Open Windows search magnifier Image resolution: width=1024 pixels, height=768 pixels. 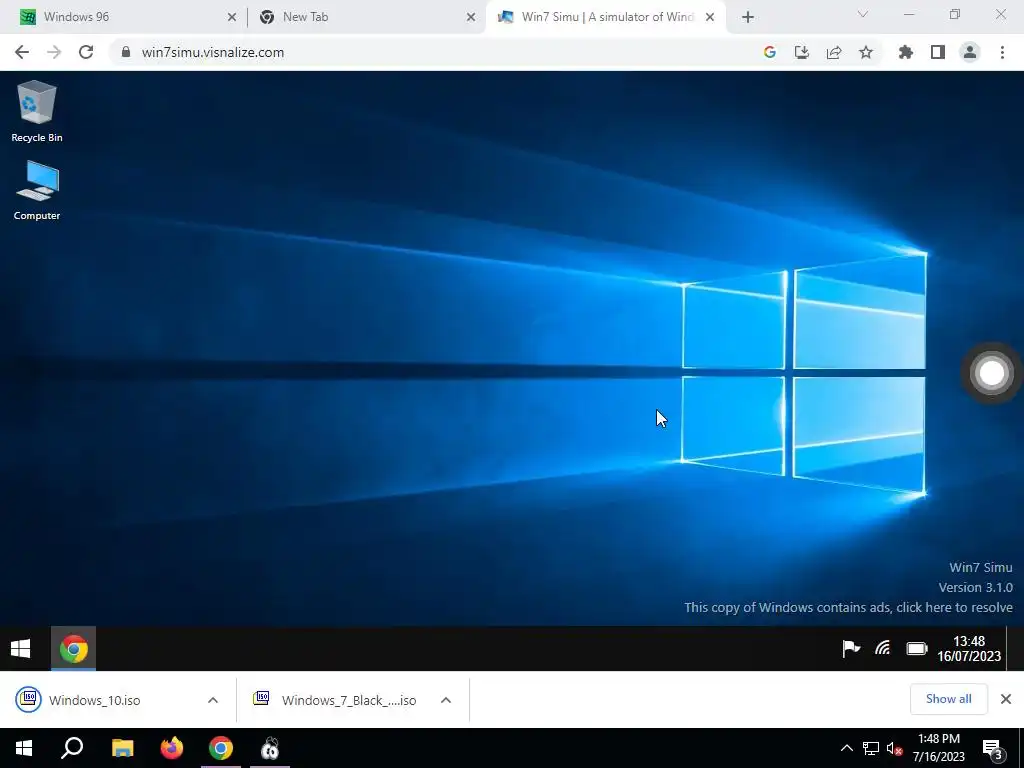pyautogui.click(x=72, y=748)
